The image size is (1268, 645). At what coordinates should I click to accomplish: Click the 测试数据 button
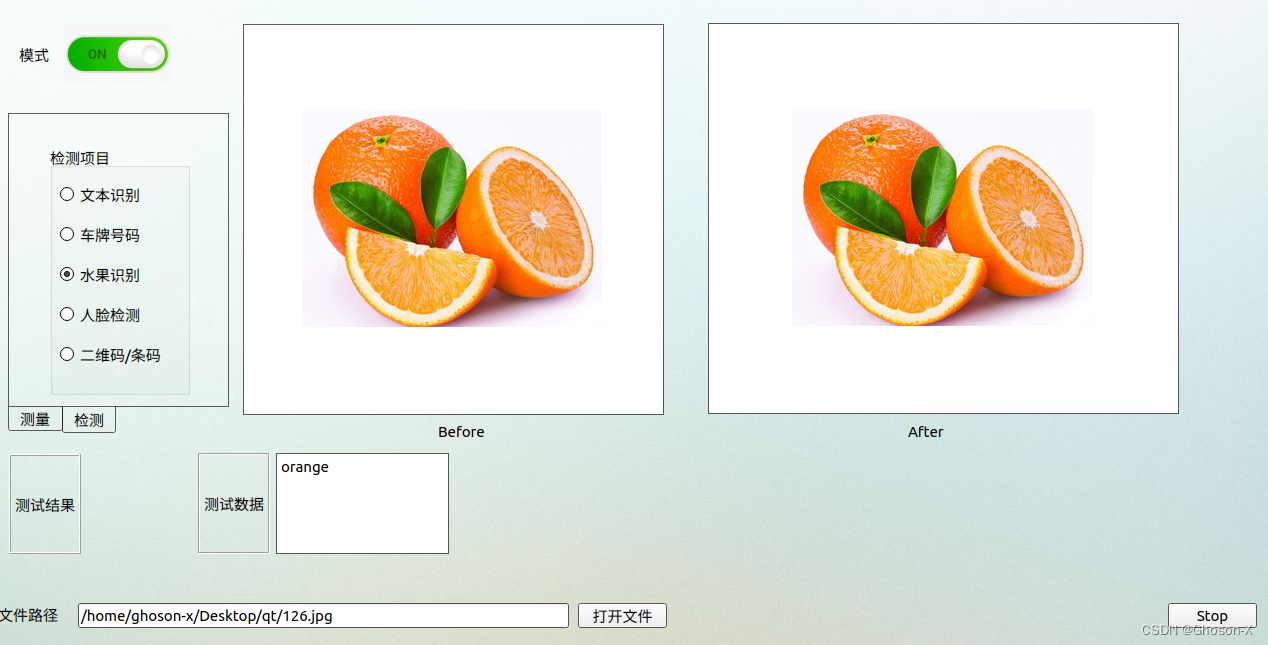234,503
